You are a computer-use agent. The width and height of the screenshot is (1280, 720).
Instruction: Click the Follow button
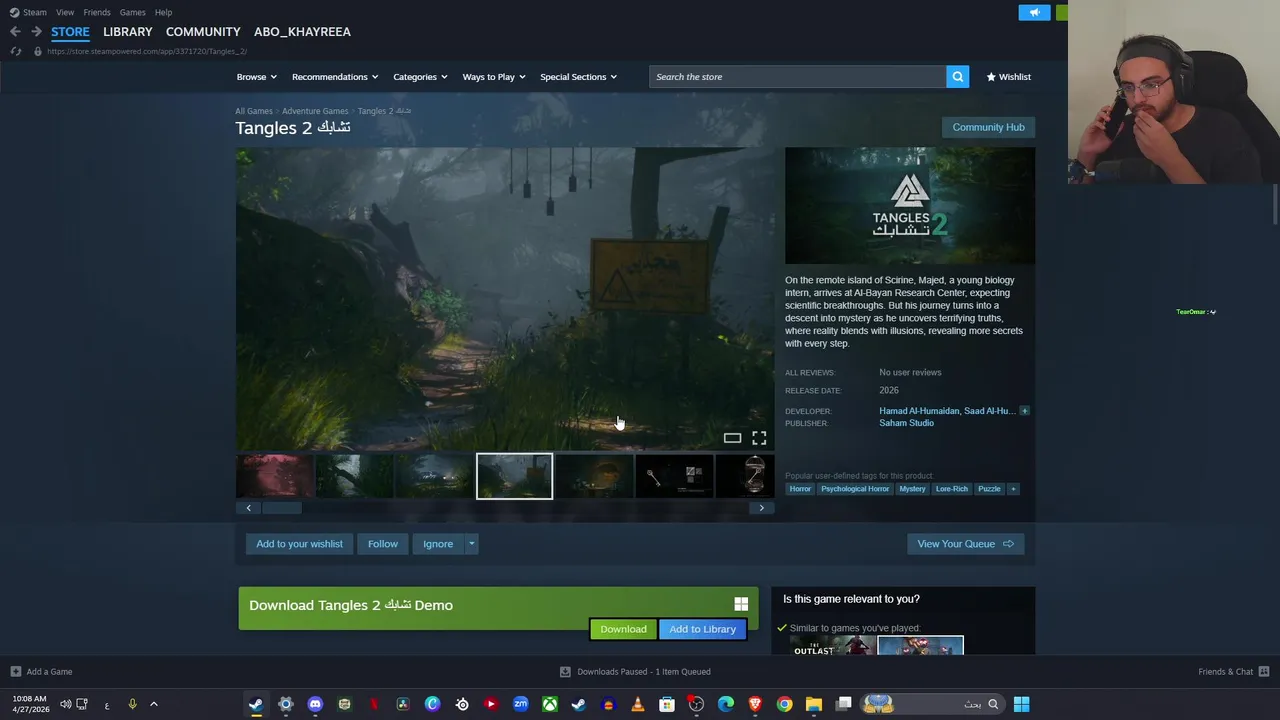coord(382,544)
